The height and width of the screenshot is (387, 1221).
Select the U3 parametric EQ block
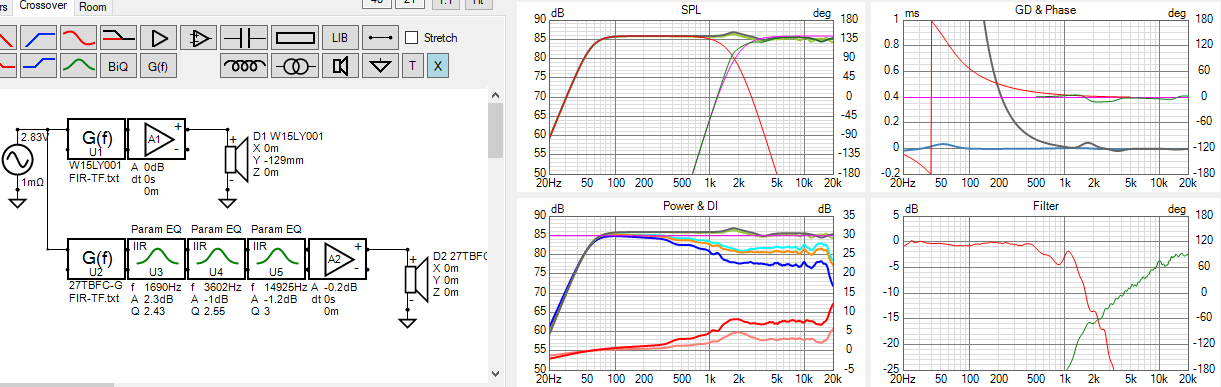156,259
